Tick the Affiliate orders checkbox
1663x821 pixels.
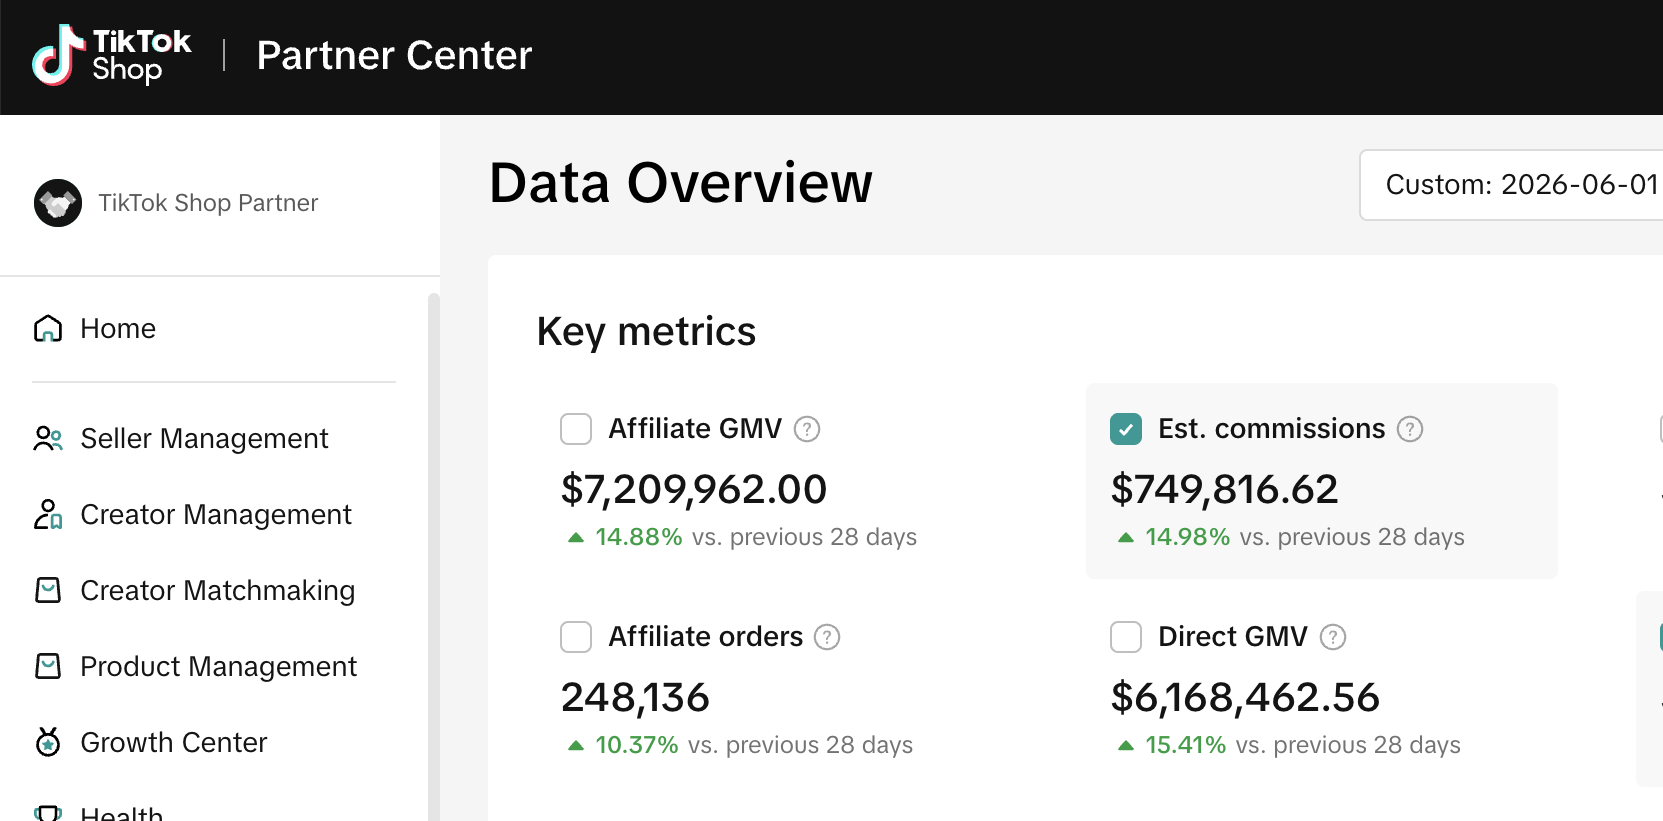coord(576,637)
